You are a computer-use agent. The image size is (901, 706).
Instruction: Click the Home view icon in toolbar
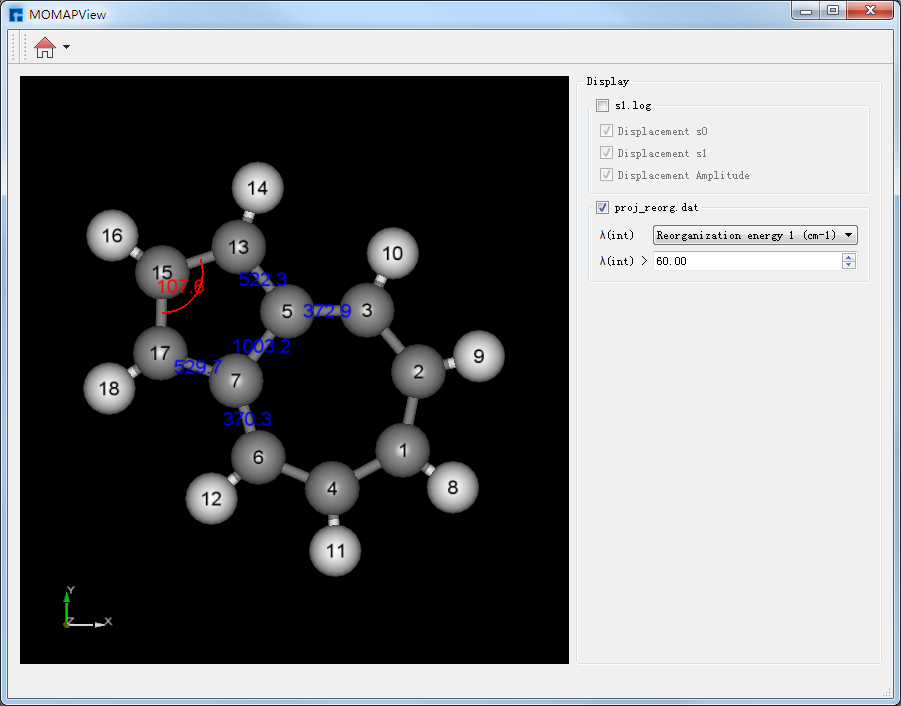44,47
